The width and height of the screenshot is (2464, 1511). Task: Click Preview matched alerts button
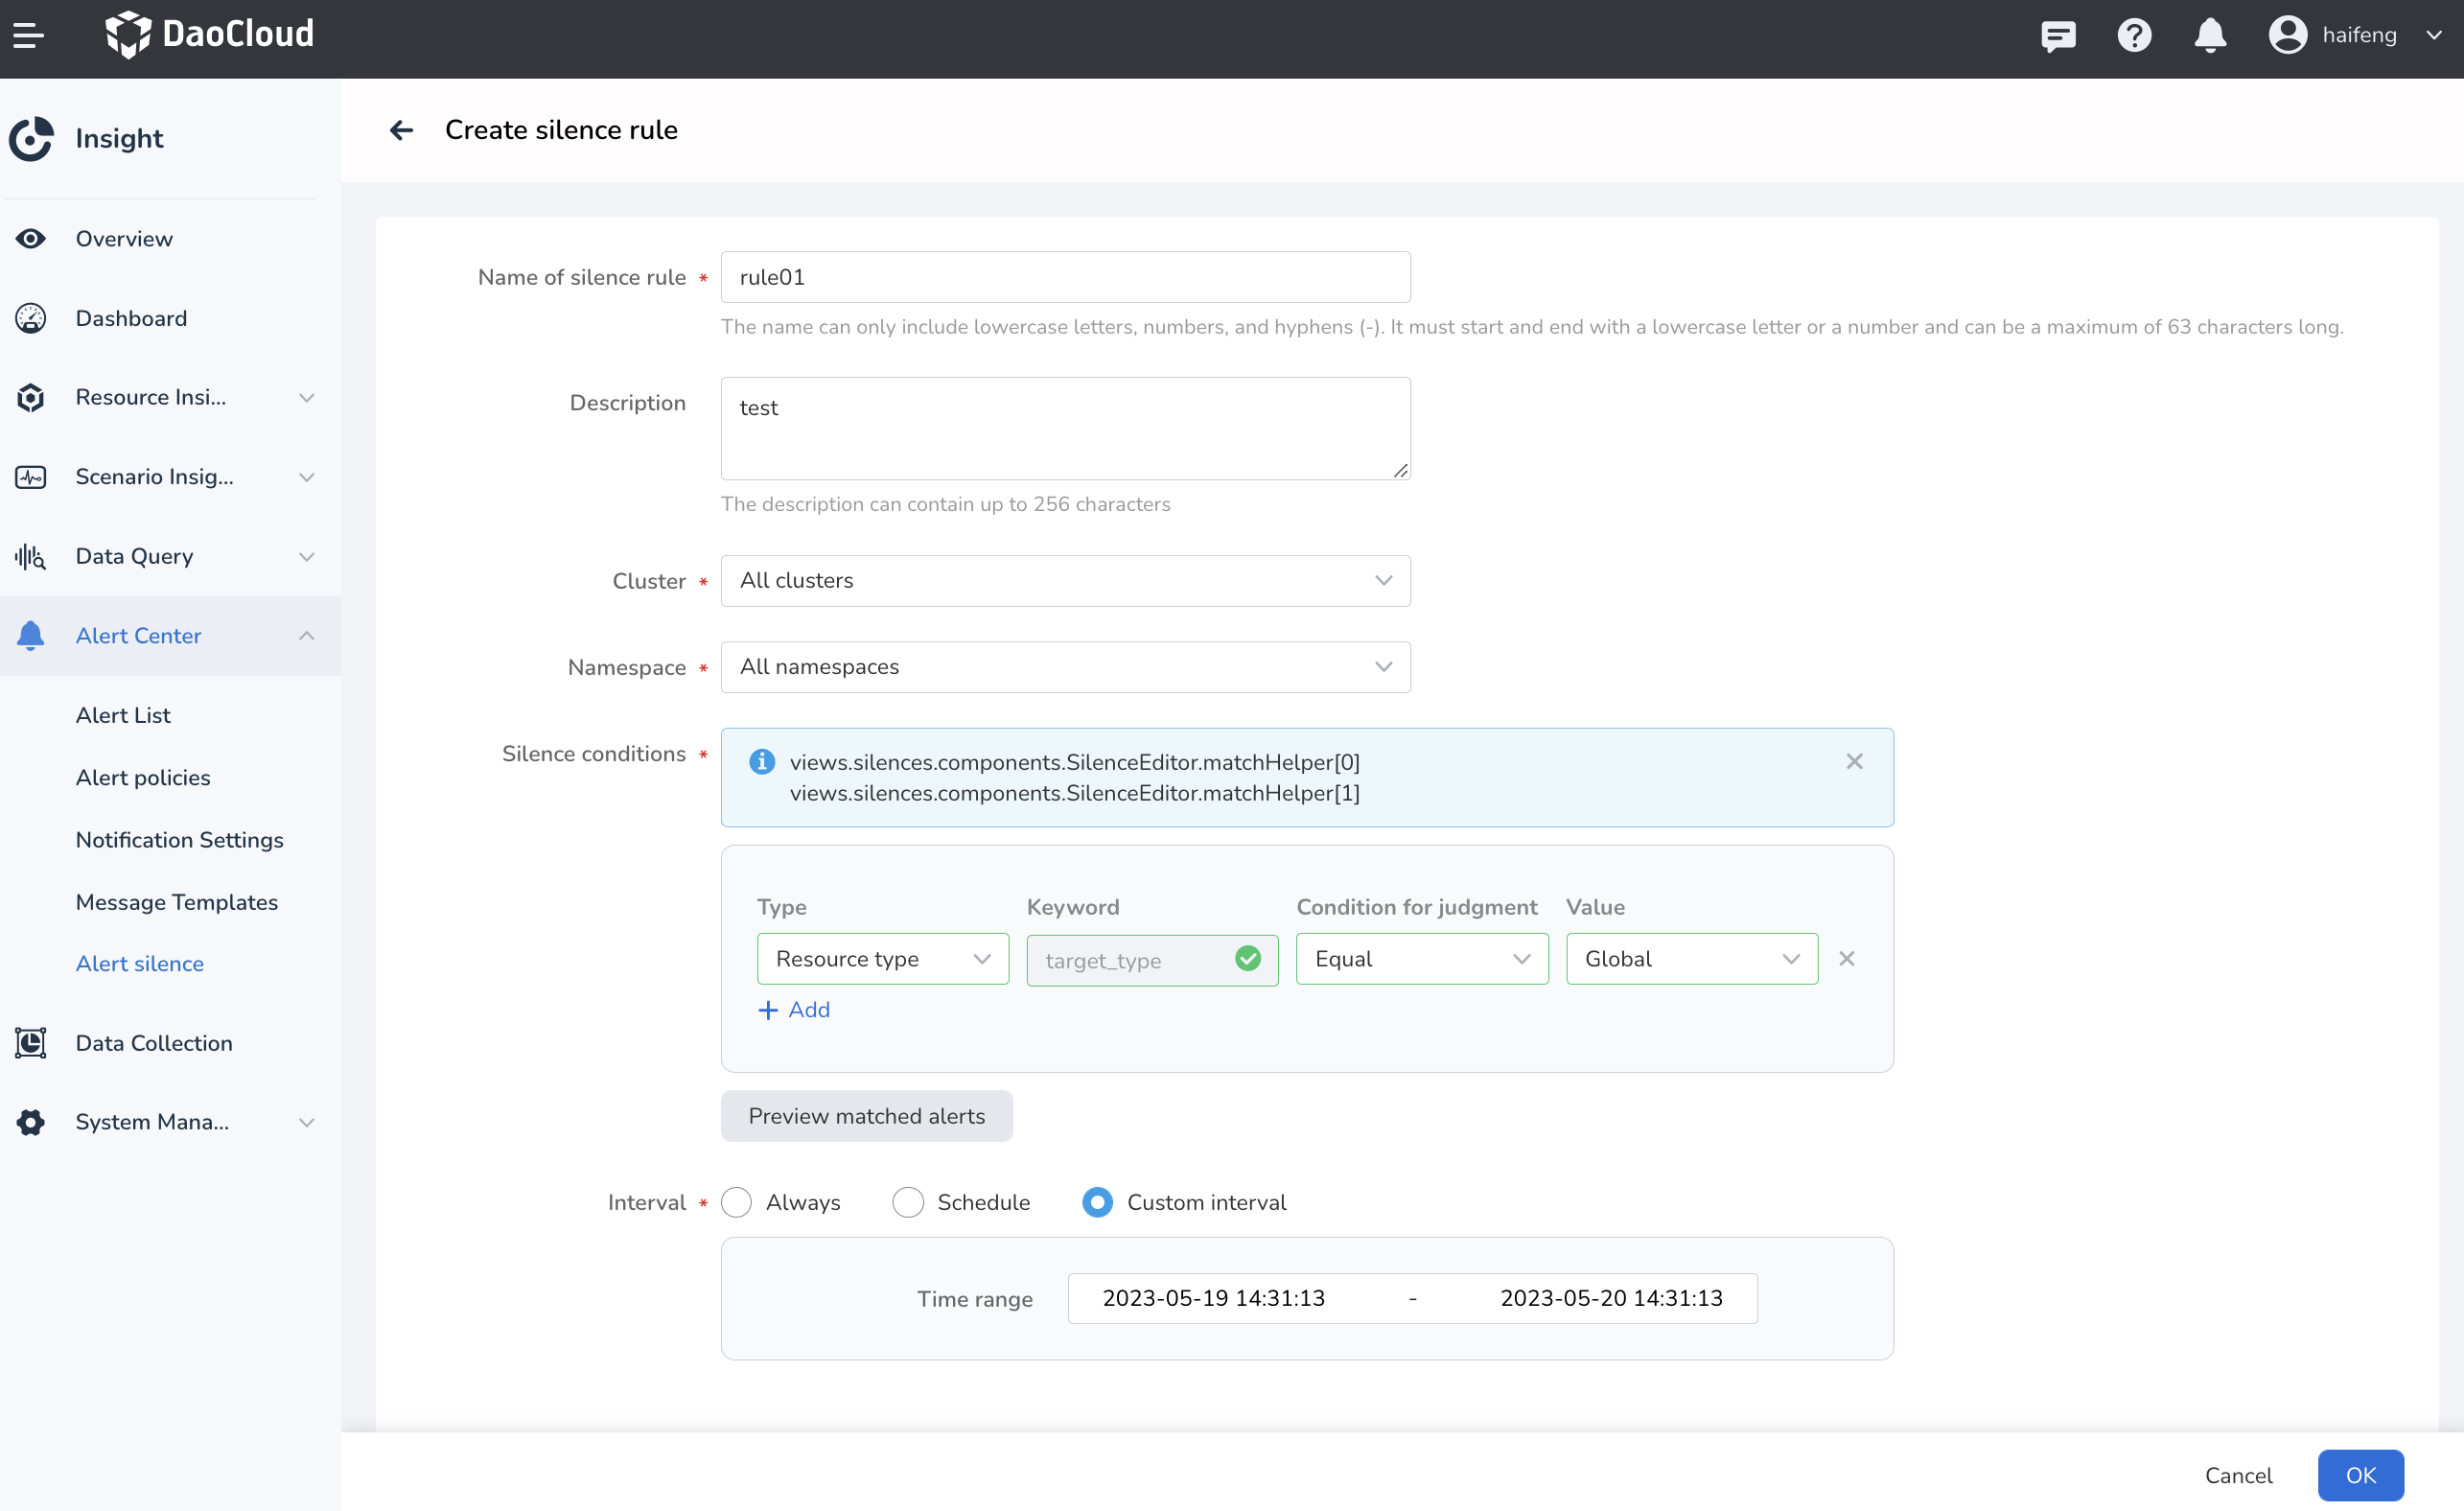pyautogui.click(x=866, y=1116)
